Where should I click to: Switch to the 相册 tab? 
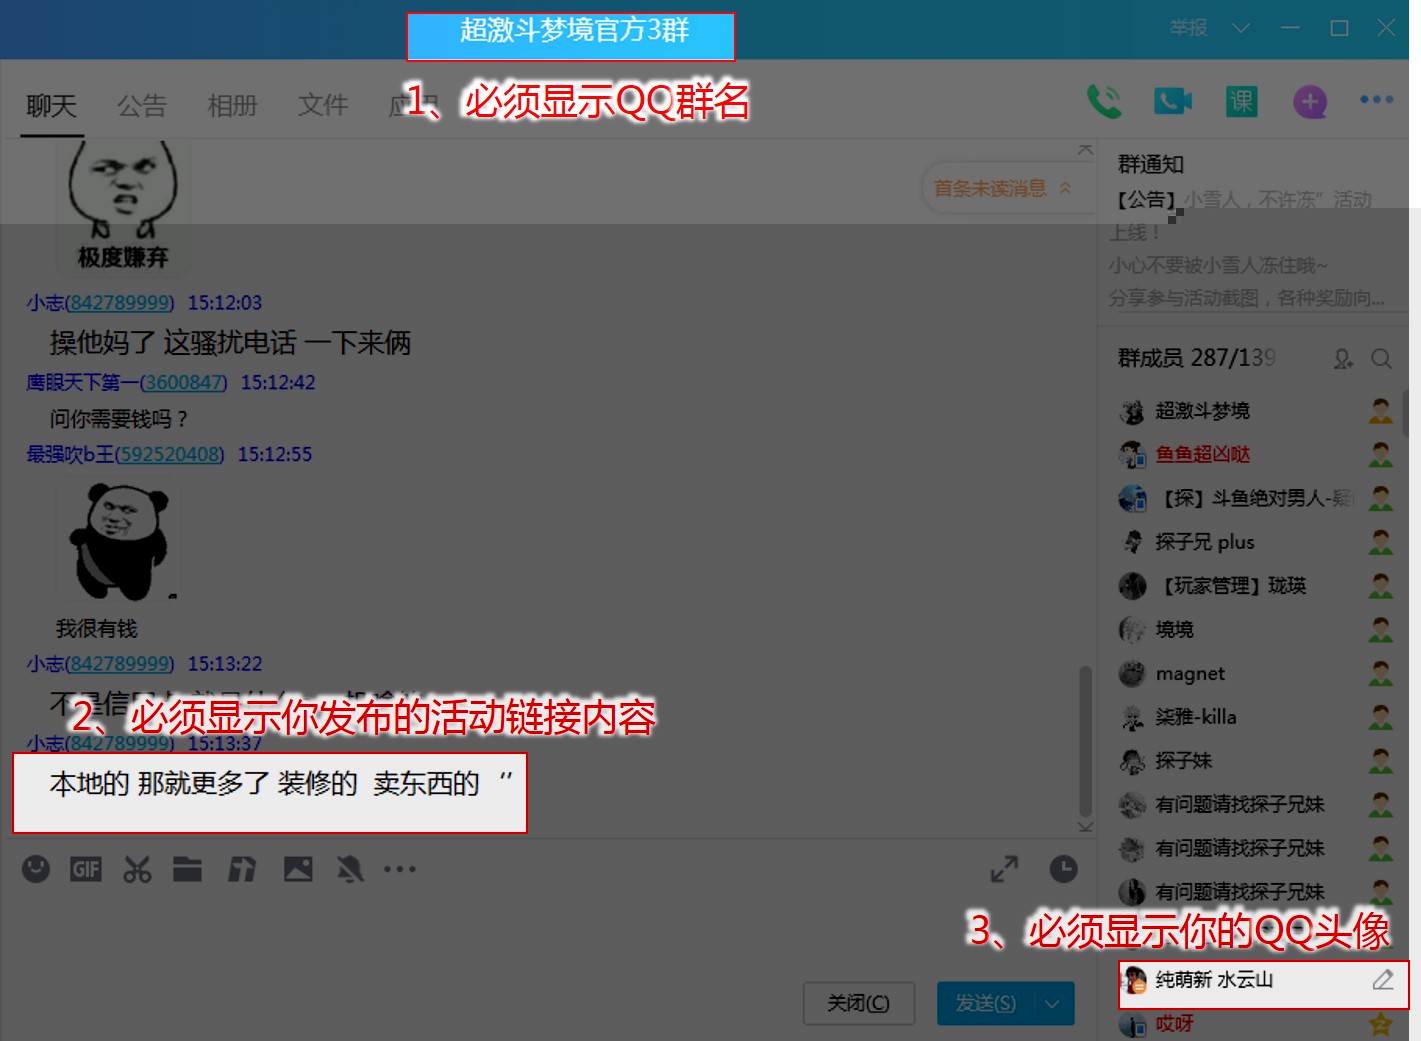pos(232,105)
